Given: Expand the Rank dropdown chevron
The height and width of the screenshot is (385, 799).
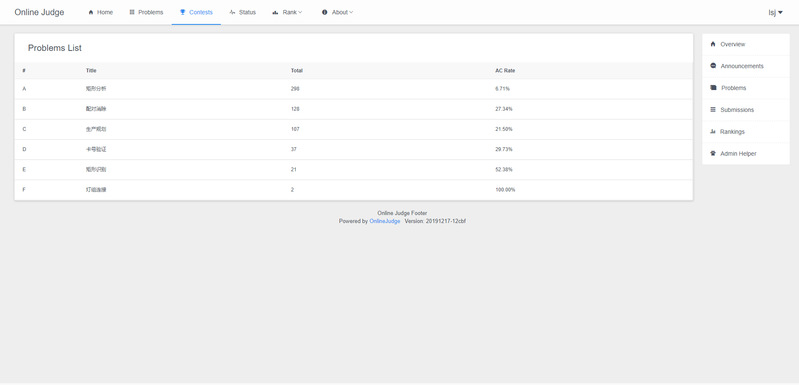Looking at the screenshot, I should coord(300,12).
